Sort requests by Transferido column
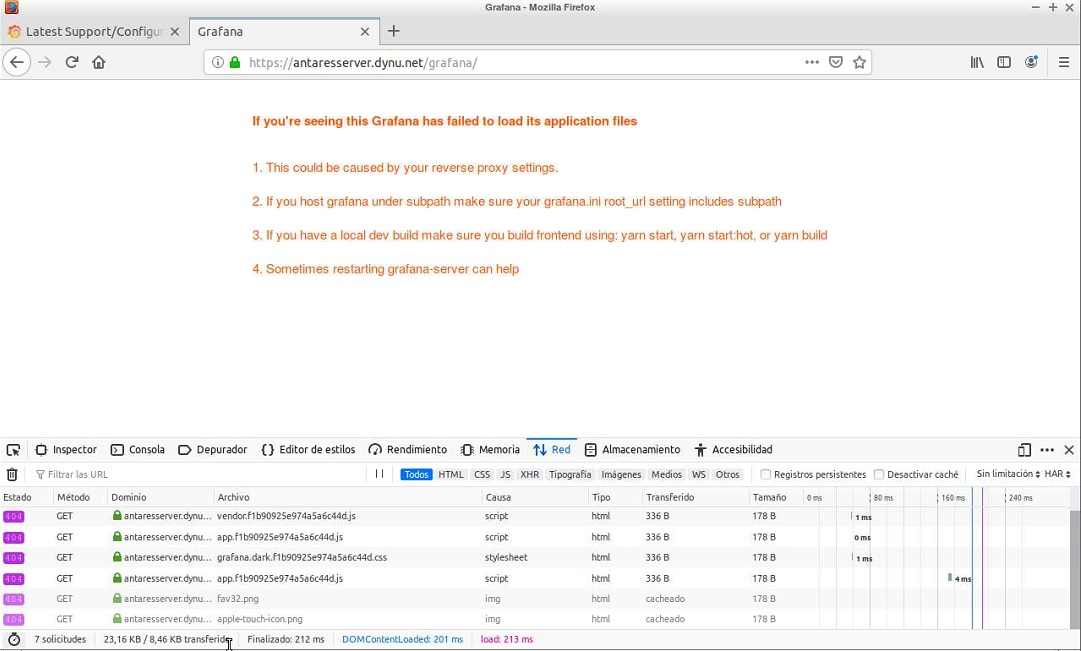 [696, 497]
